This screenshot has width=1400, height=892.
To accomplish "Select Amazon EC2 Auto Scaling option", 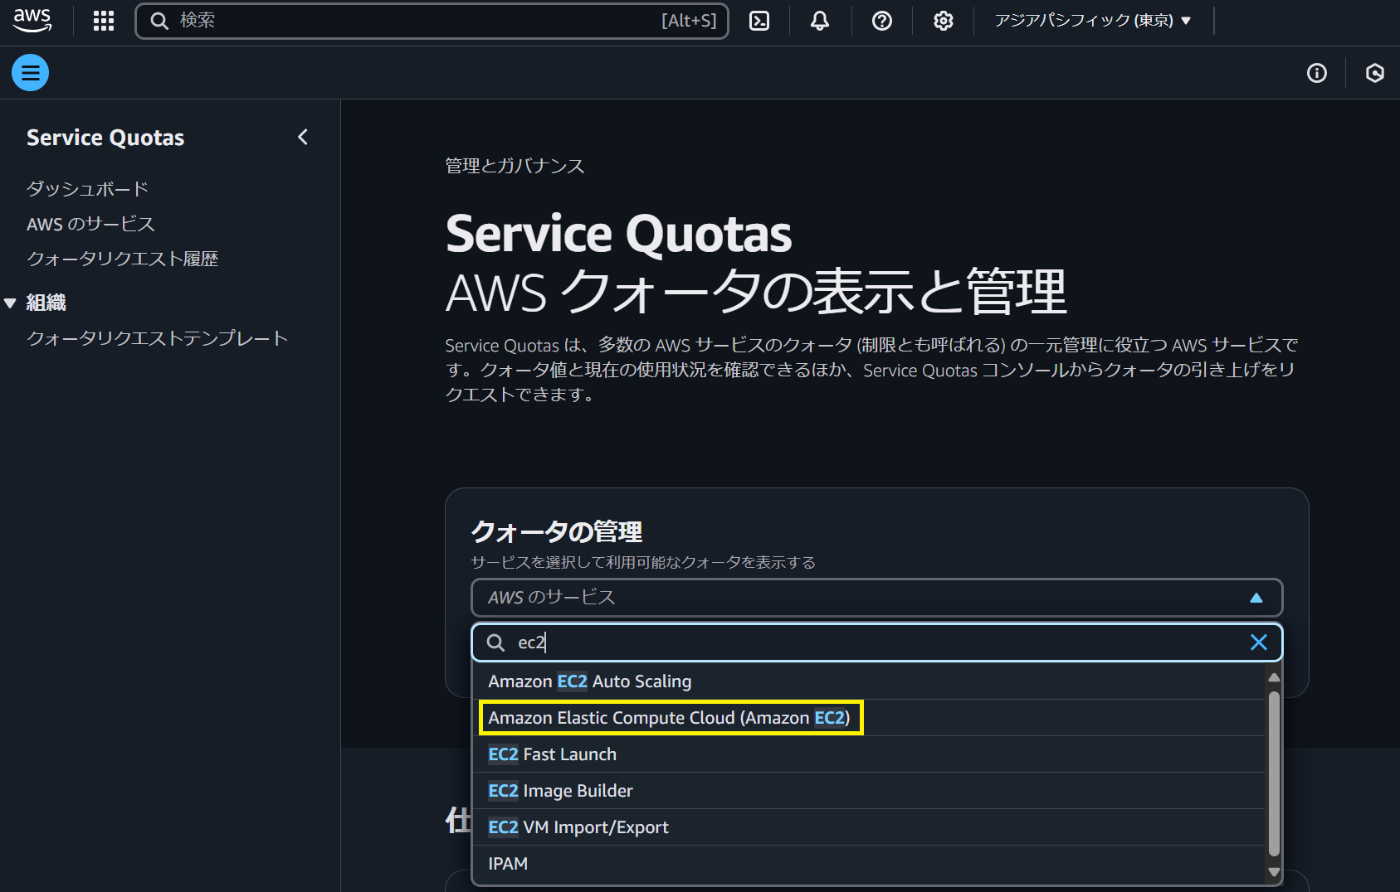I will (x=869, y=681).
